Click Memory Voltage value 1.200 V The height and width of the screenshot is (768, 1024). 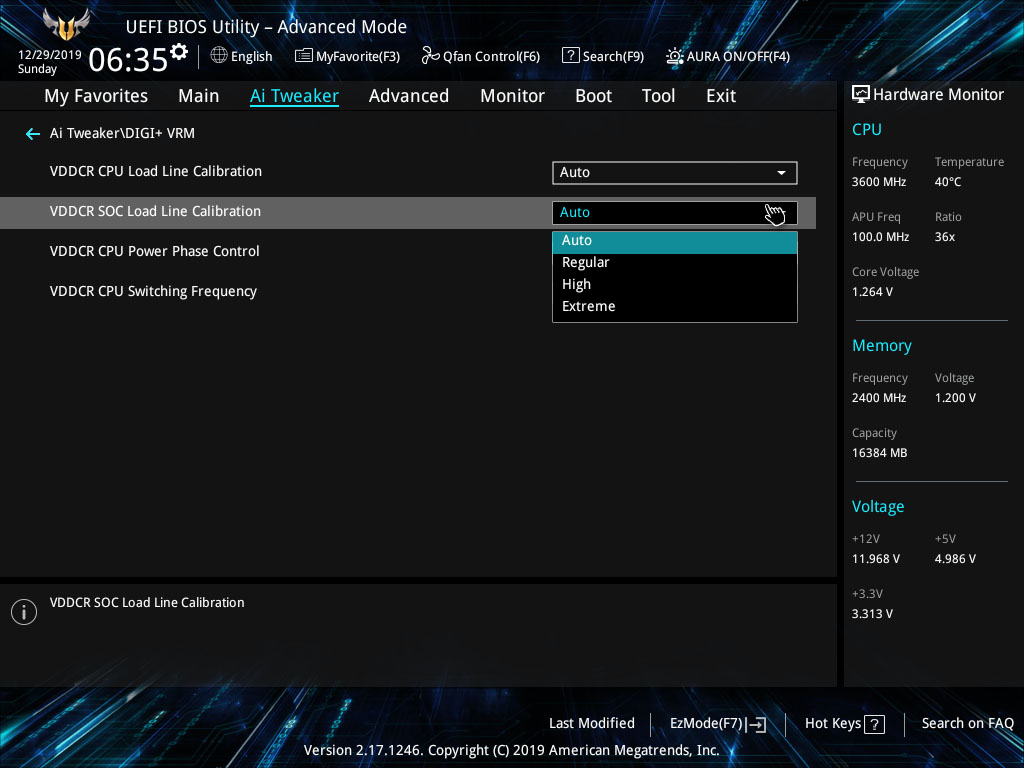(955, 398)
